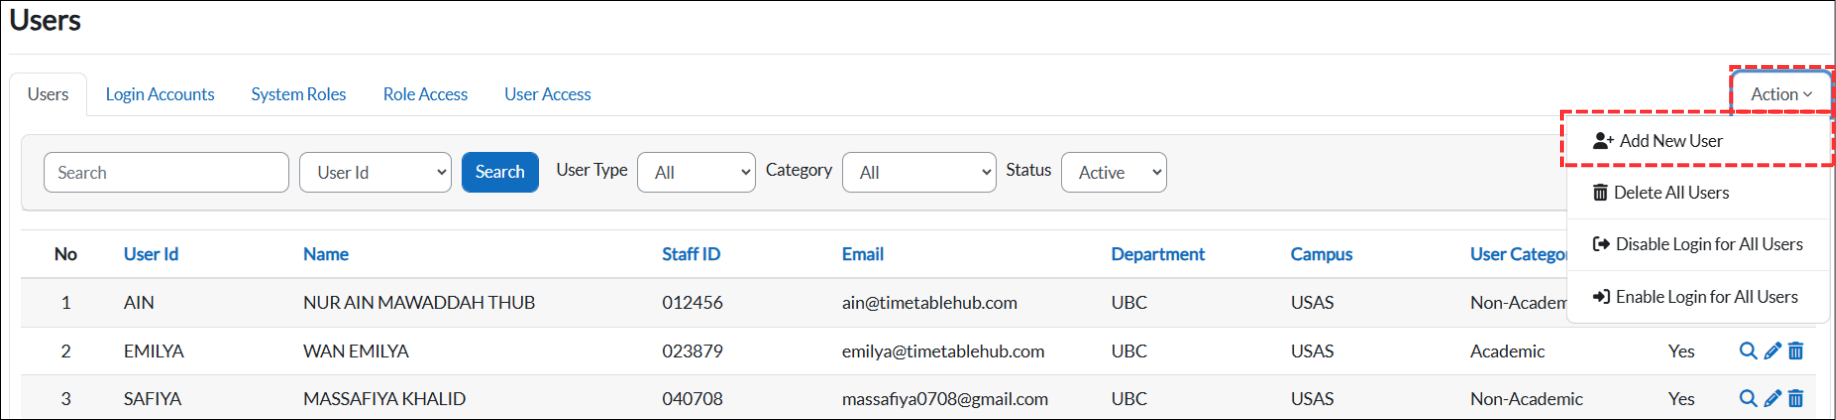Viewport: 1836px width, 420px height.
Task: Click the name MASSAFIYA KHALID
Action: coord(384,398)
